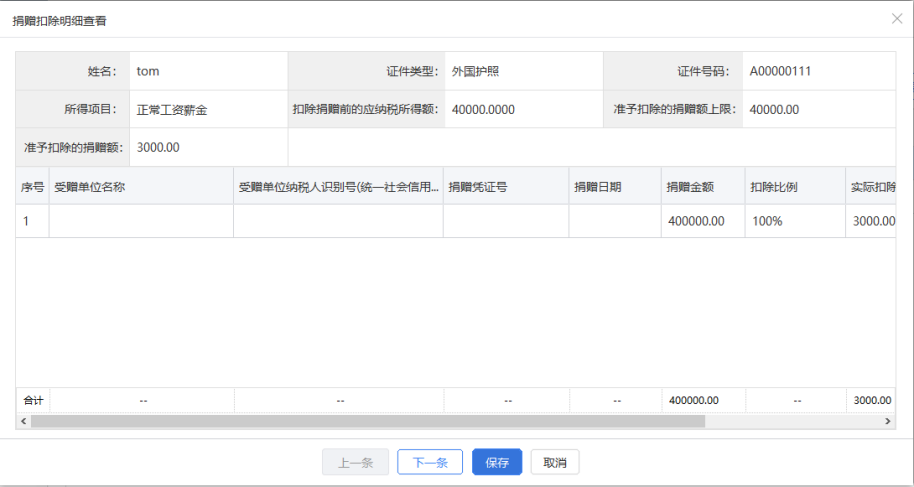Click the 3000.00 value in row 1

(874, 221)
